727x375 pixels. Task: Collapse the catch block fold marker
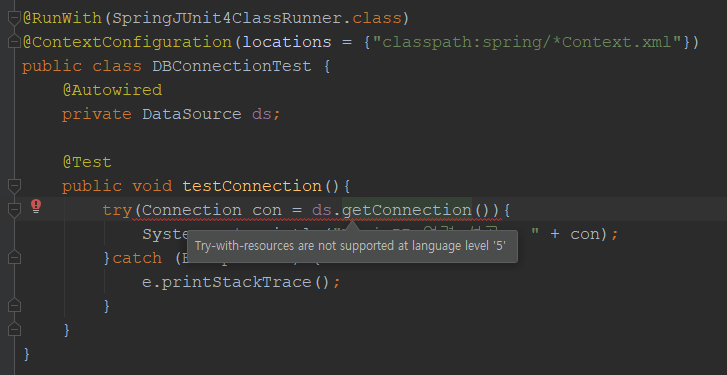pos(14,258)
